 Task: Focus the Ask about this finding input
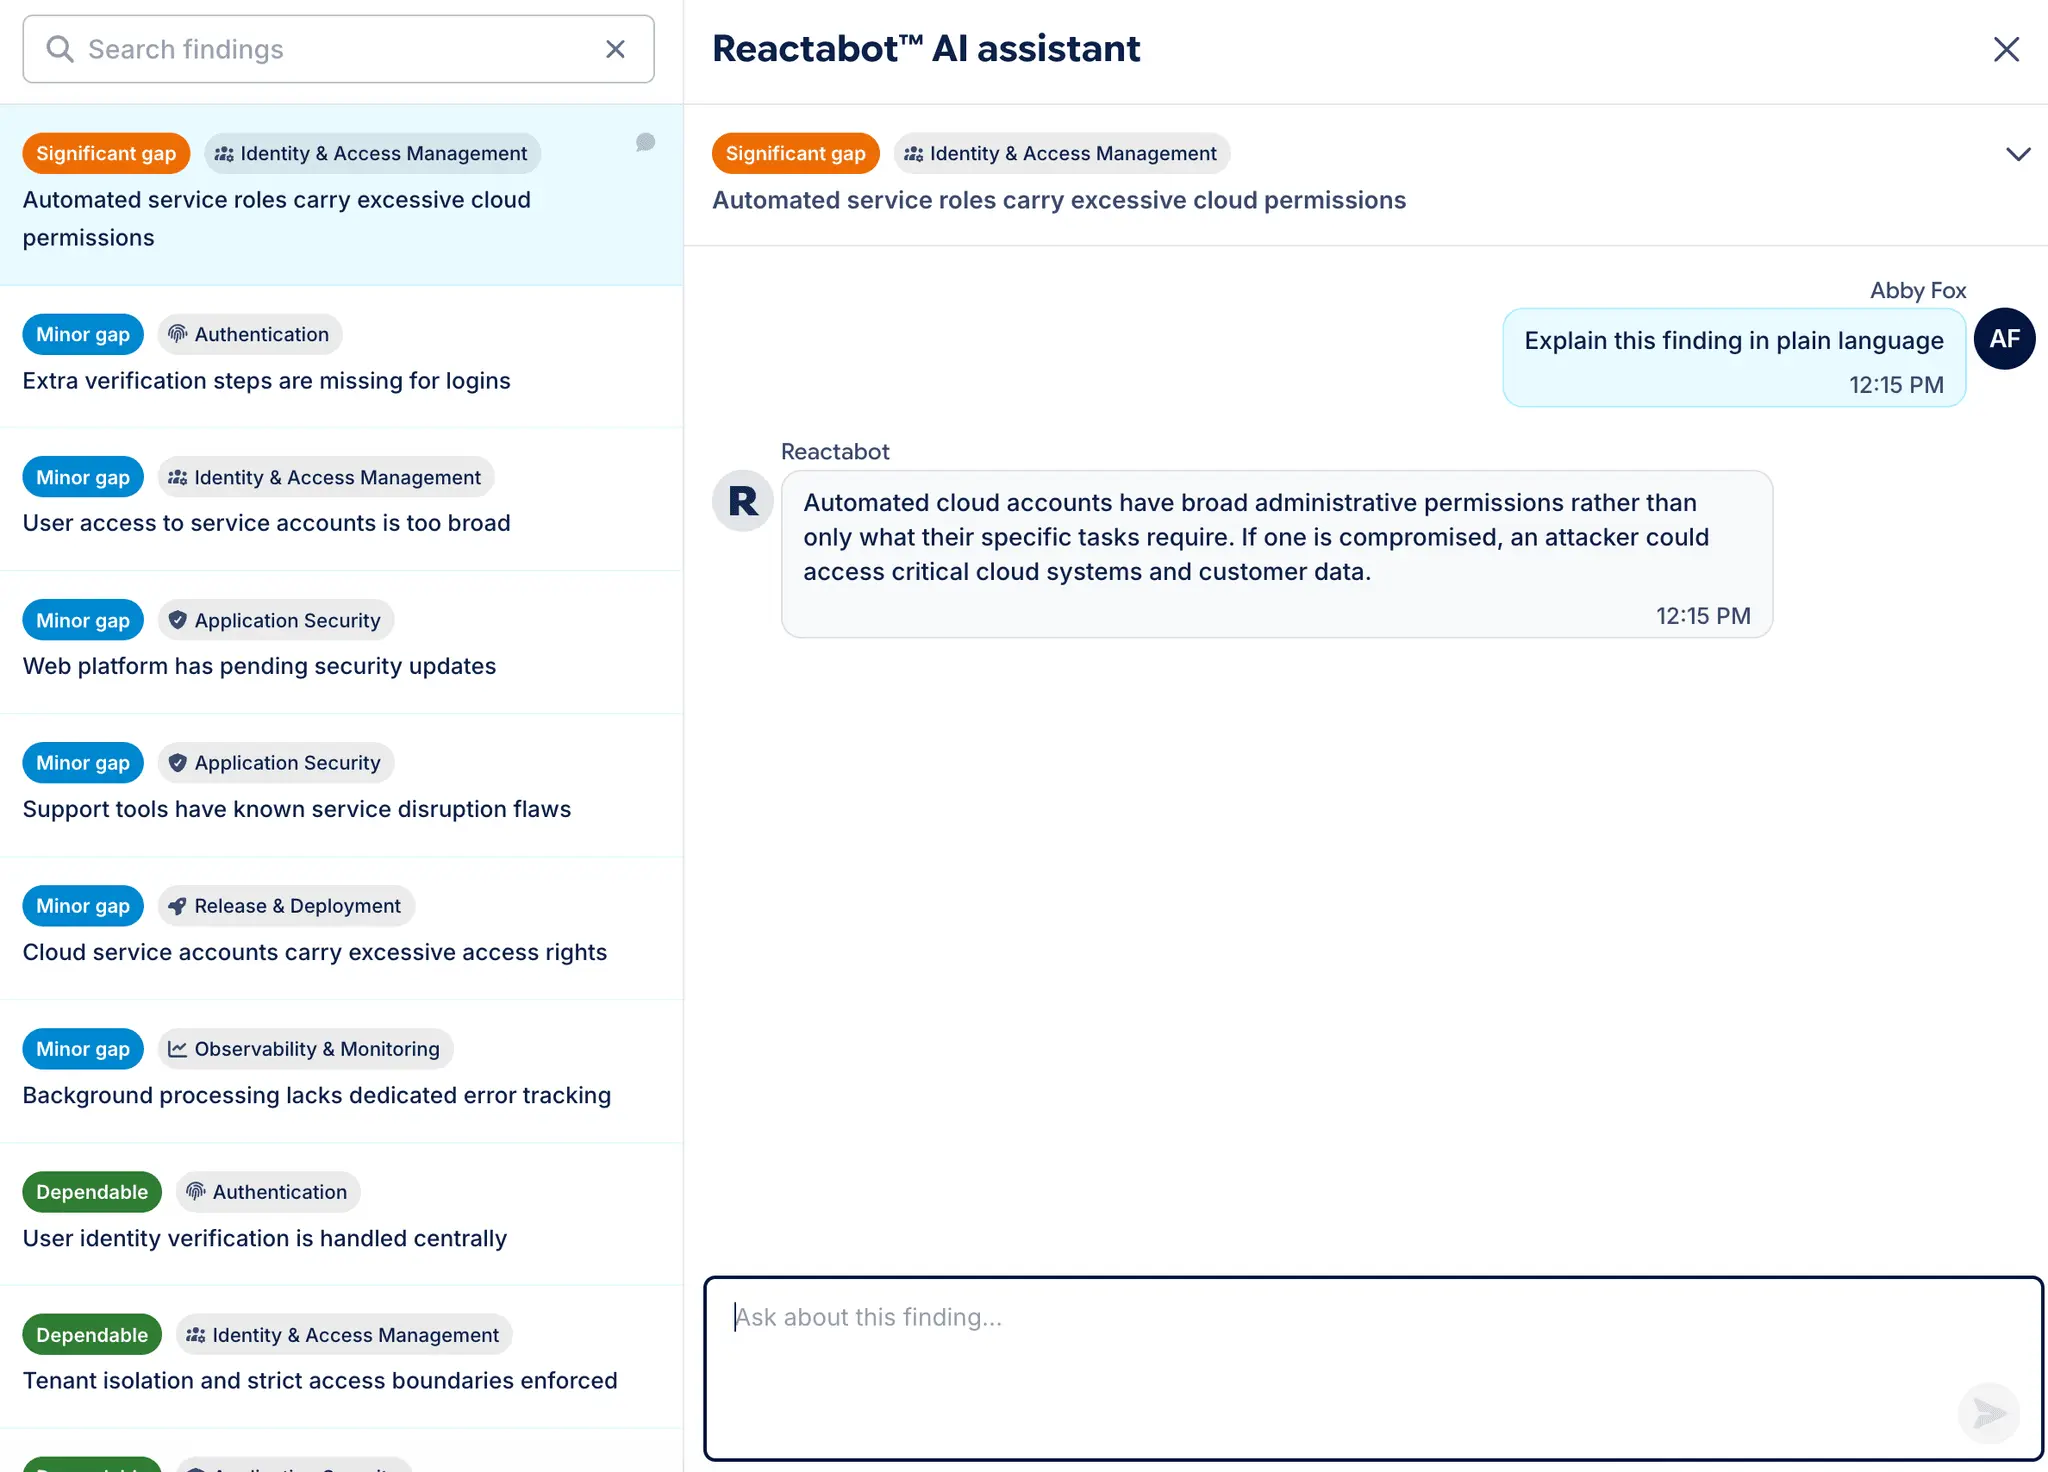[x=1373, y=1368]
